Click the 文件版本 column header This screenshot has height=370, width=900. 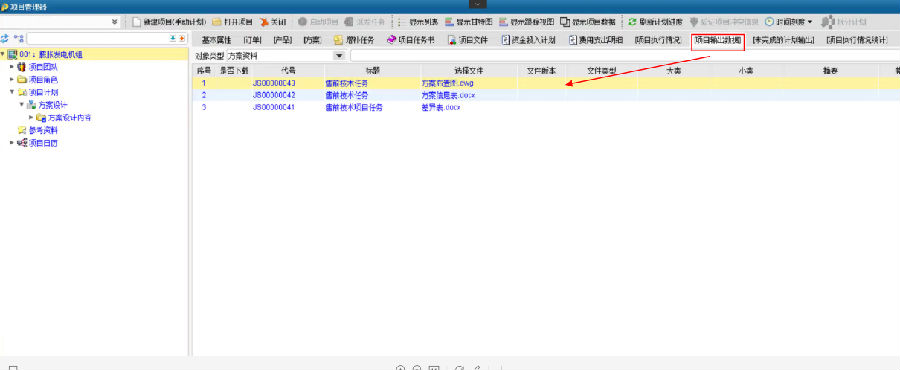click(x=541, y=71)
